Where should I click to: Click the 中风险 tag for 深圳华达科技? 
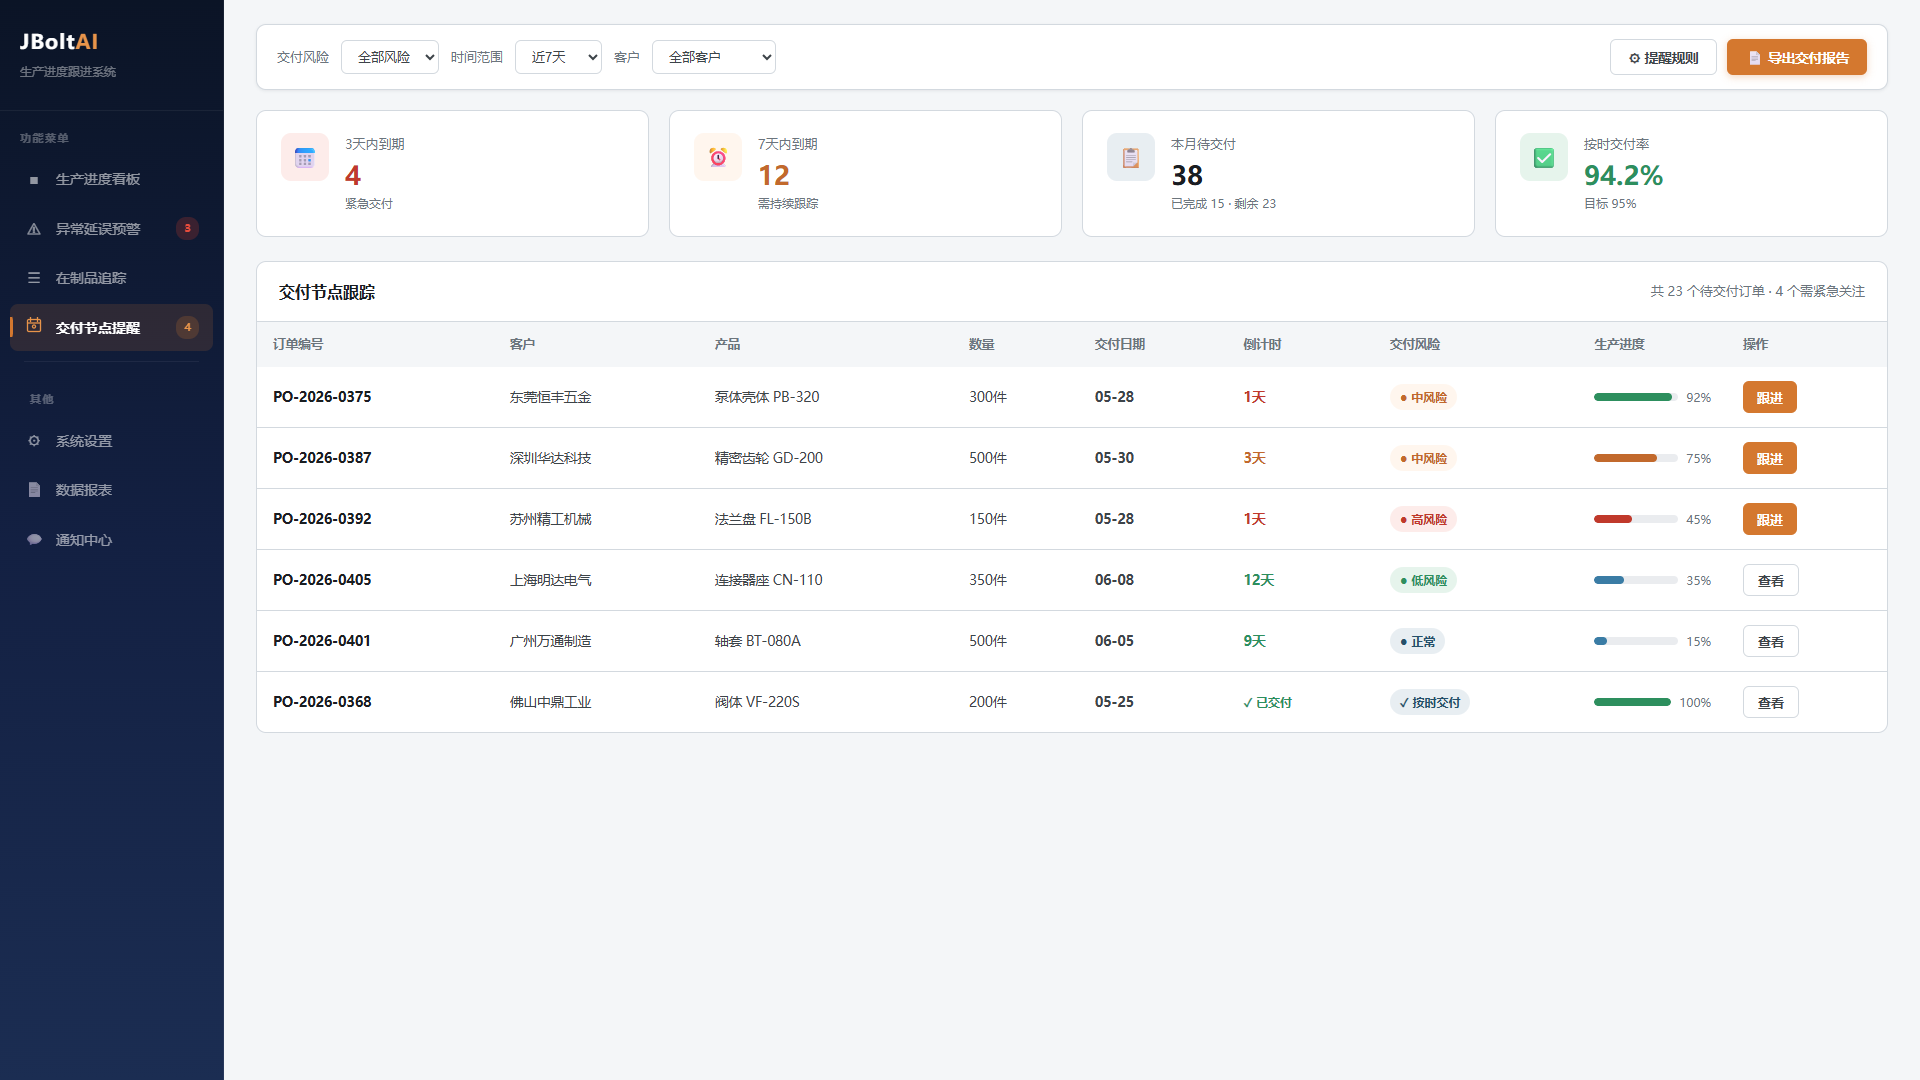(x=1423, y=458)
